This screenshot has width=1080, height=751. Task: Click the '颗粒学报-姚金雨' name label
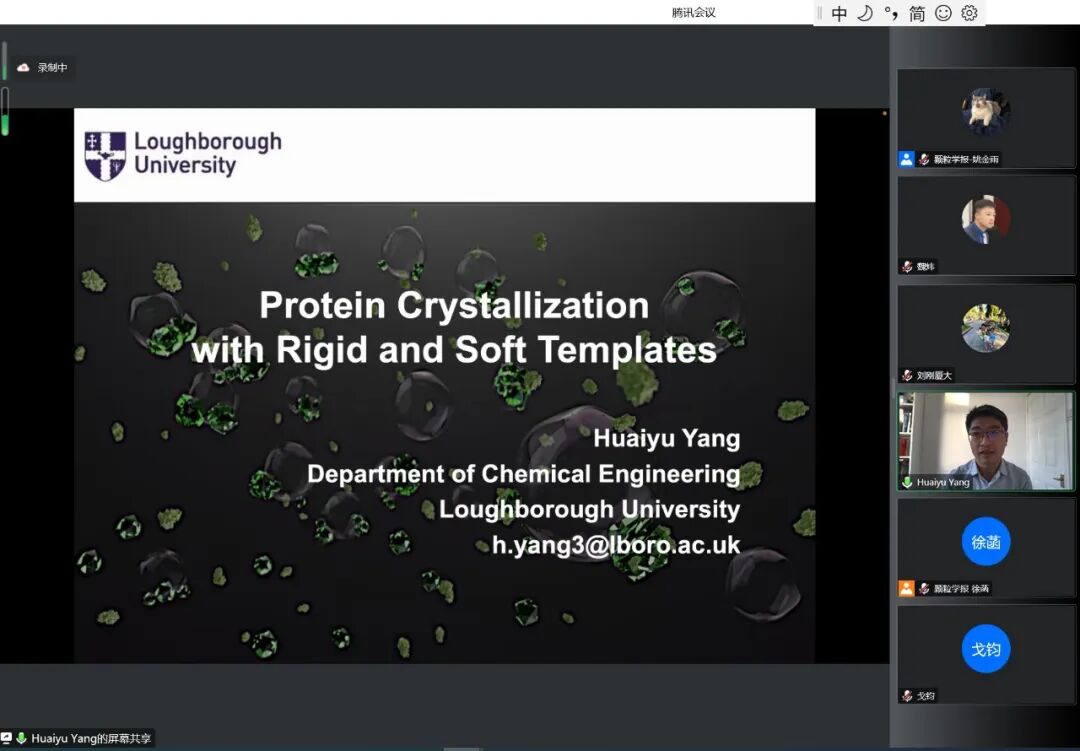coord(966,159)
